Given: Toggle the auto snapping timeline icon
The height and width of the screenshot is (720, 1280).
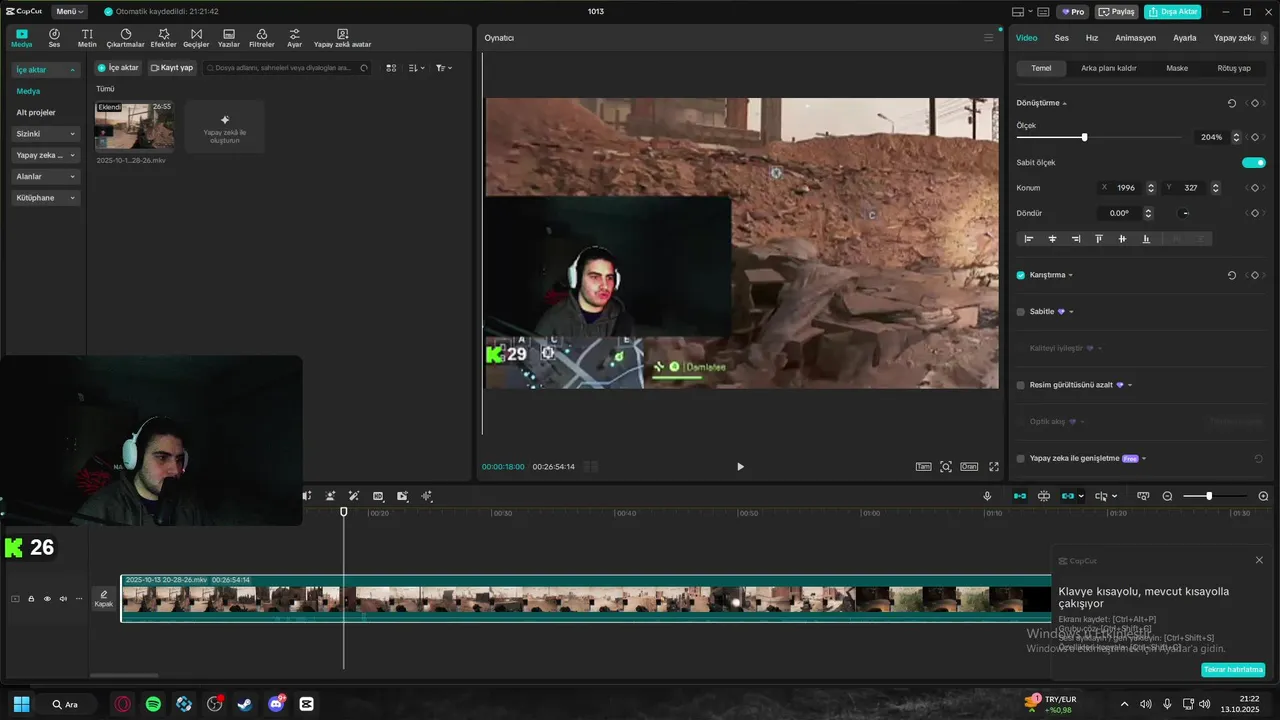Looking at the screenshot, I should point(1044,496).
